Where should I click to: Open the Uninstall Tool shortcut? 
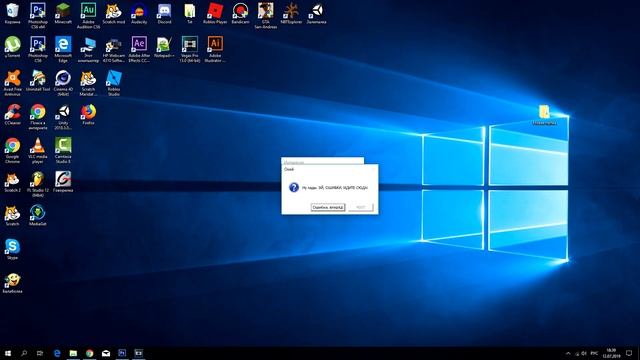tap(38, 80)
